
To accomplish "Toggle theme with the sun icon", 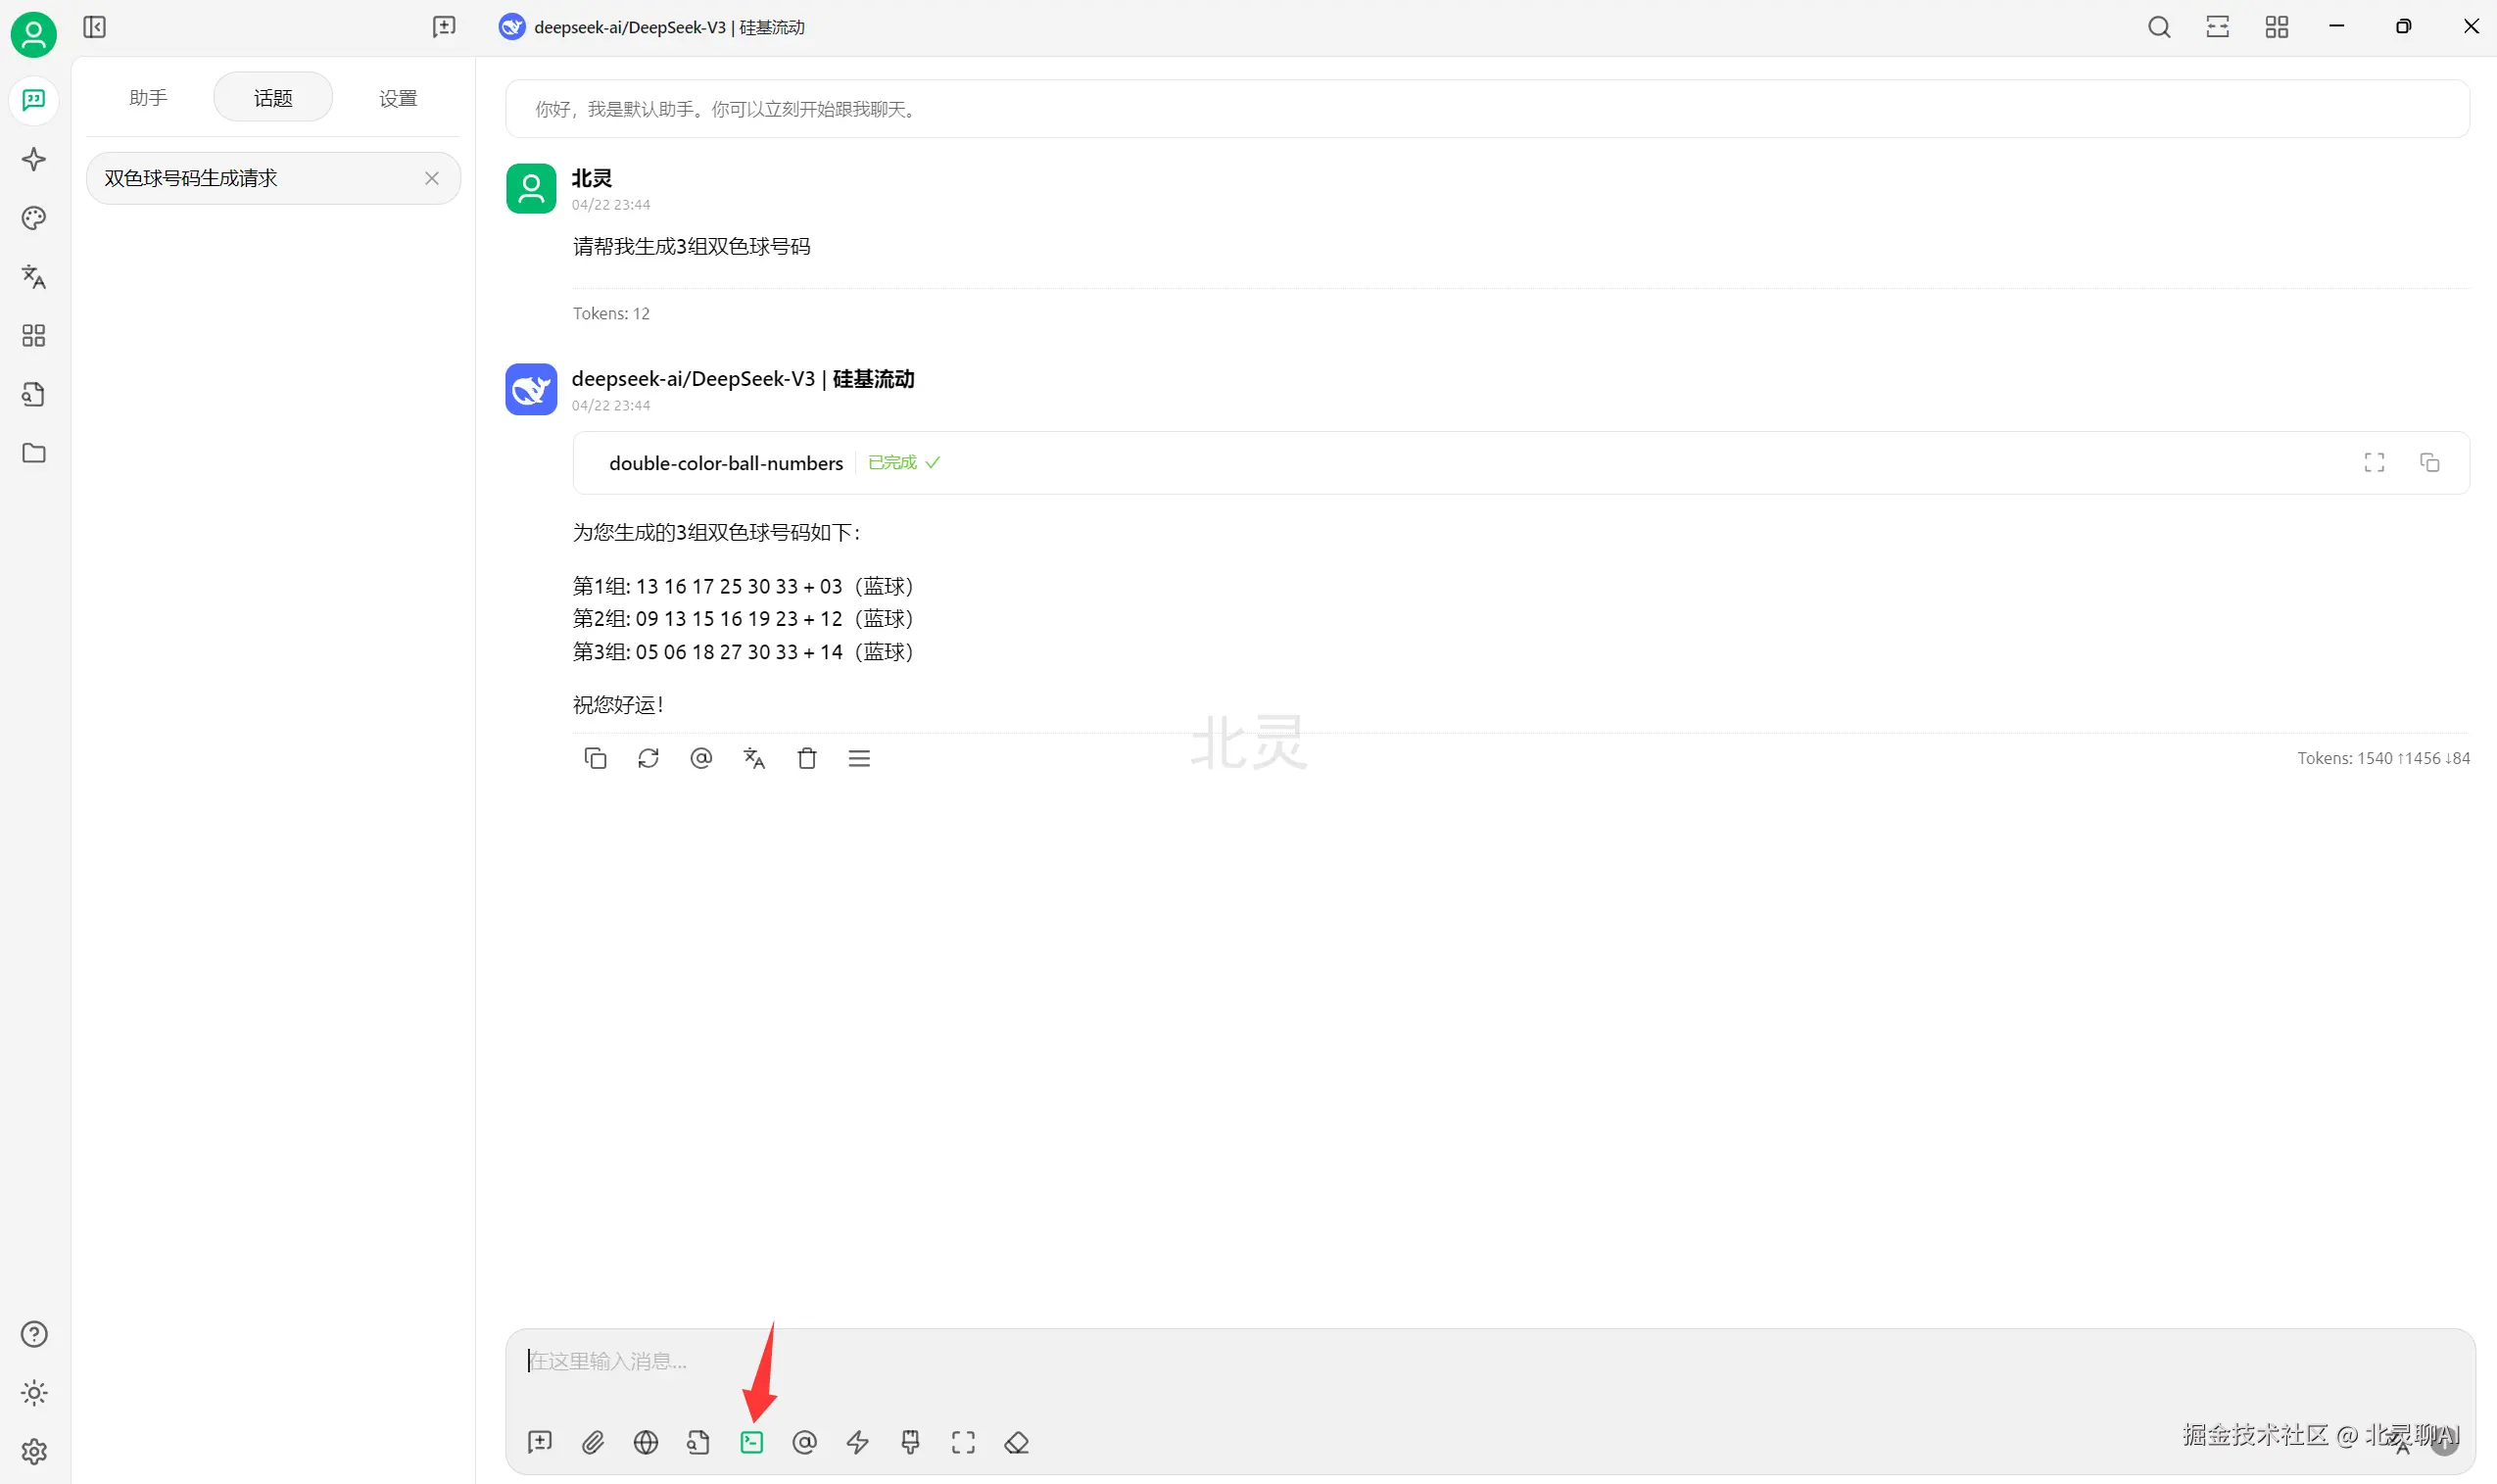I will (x=34, y=1392).
